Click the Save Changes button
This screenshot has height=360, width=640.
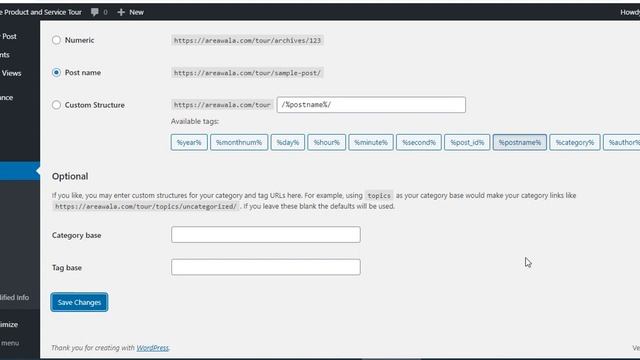click(79, 302)
